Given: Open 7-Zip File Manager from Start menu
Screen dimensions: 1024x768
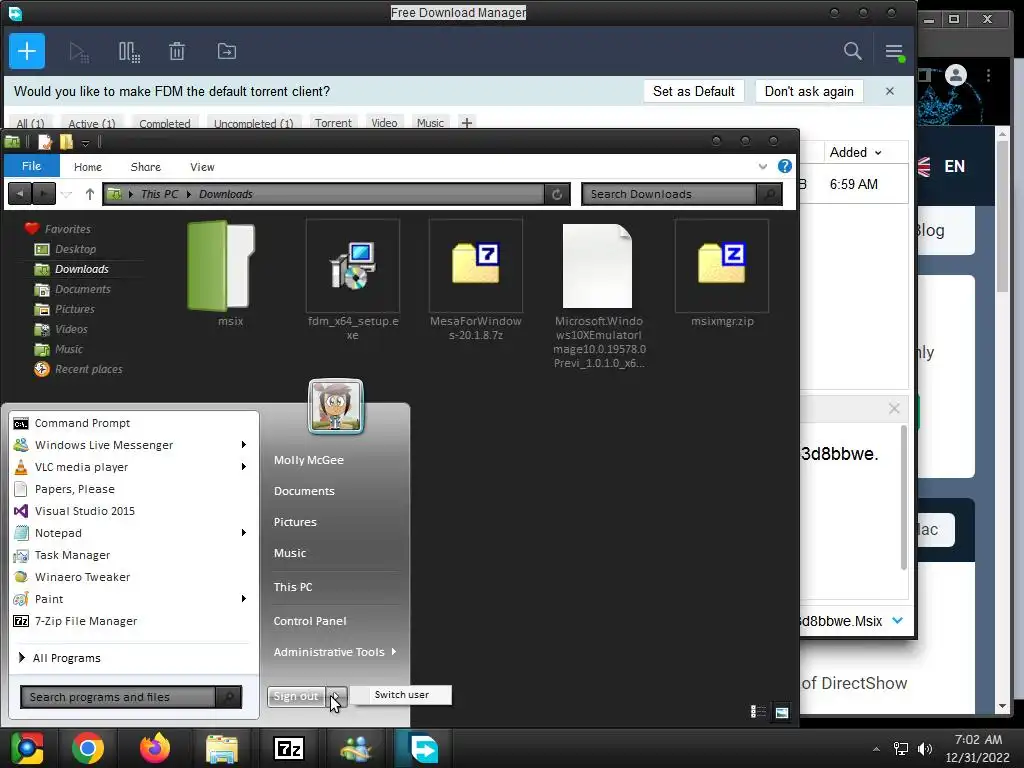Looking at the screenshot, I should (86, 621).
